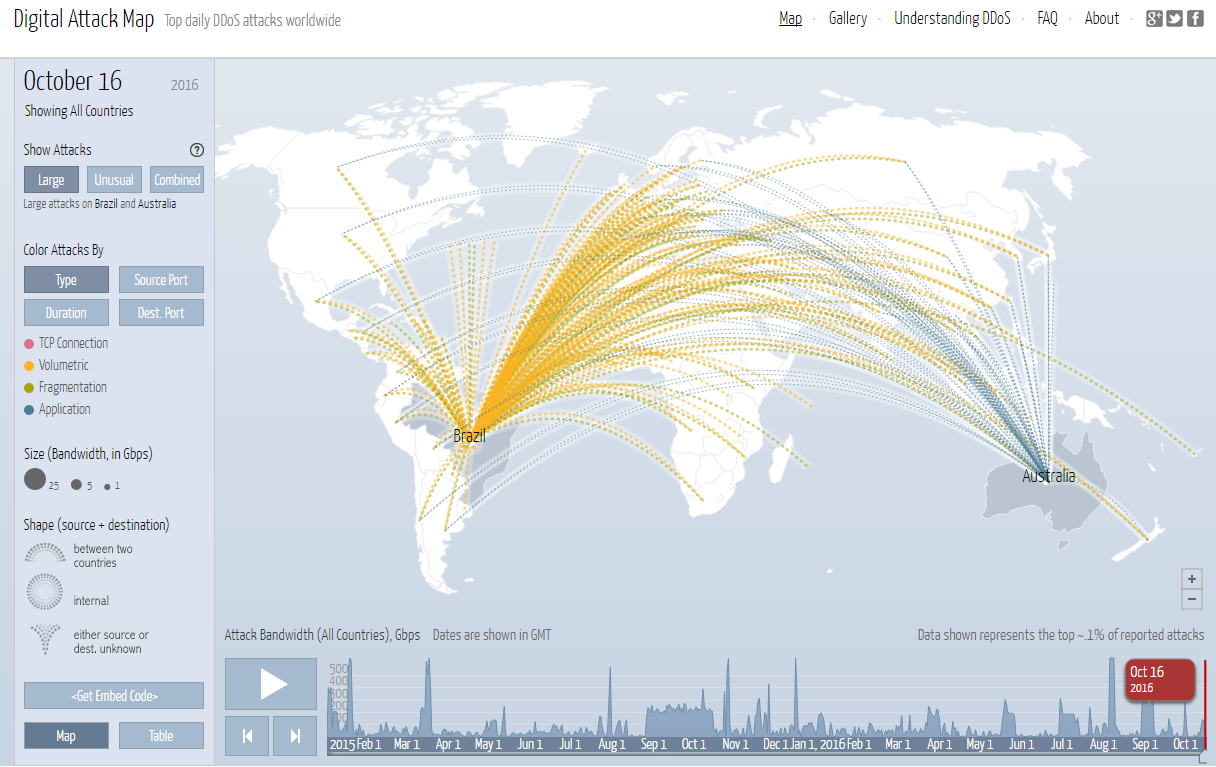This screenshot has width=1216, height=767.
Task: Jump timeline to Jun 1 2016
Action: pos(1021,745)
